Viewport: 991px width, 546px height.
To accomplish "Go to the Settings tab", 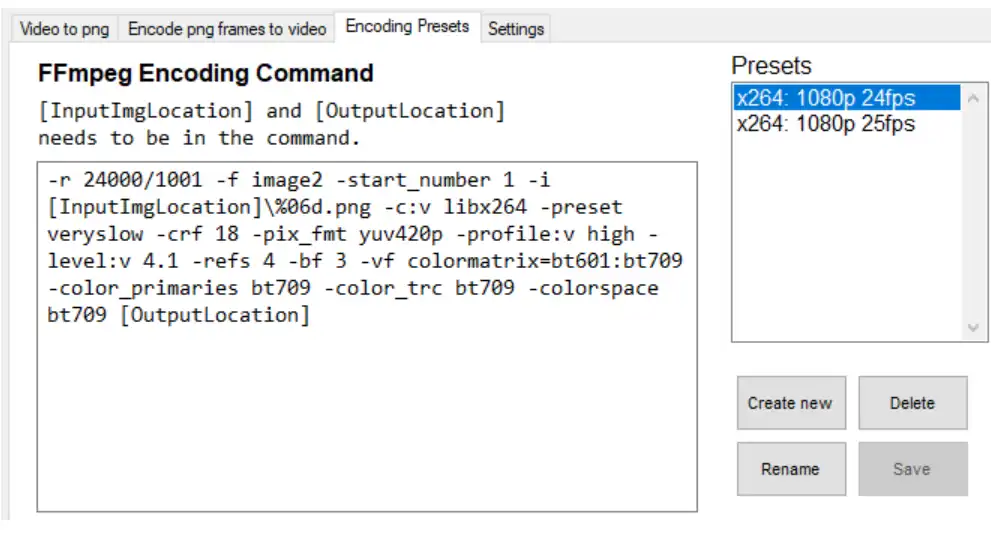I will (516, 29).
